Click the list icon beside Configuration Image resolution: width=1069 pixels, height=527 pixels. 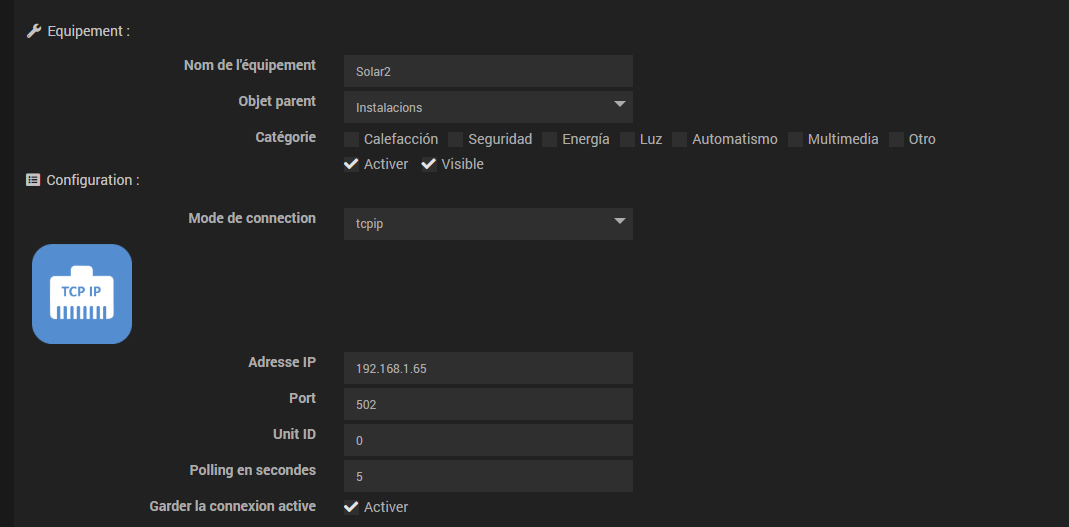[33, 181]
